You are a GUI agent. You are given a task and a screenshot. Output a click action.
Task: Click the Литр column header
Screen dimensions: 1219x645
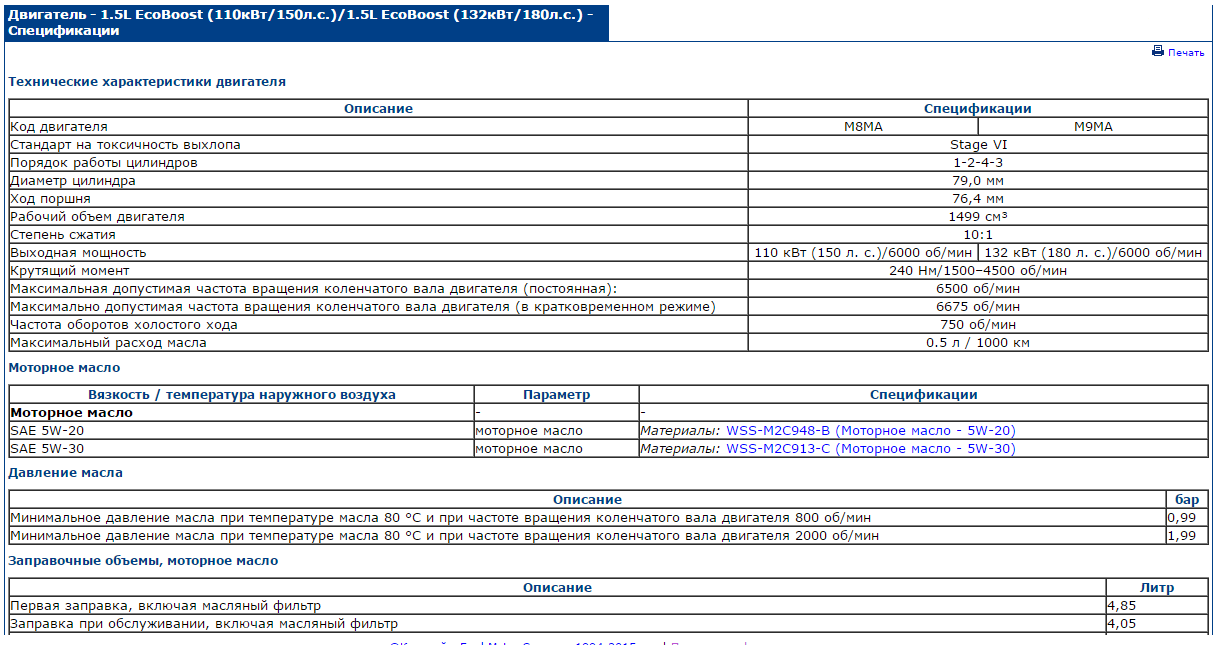[x=1156, y=587]
